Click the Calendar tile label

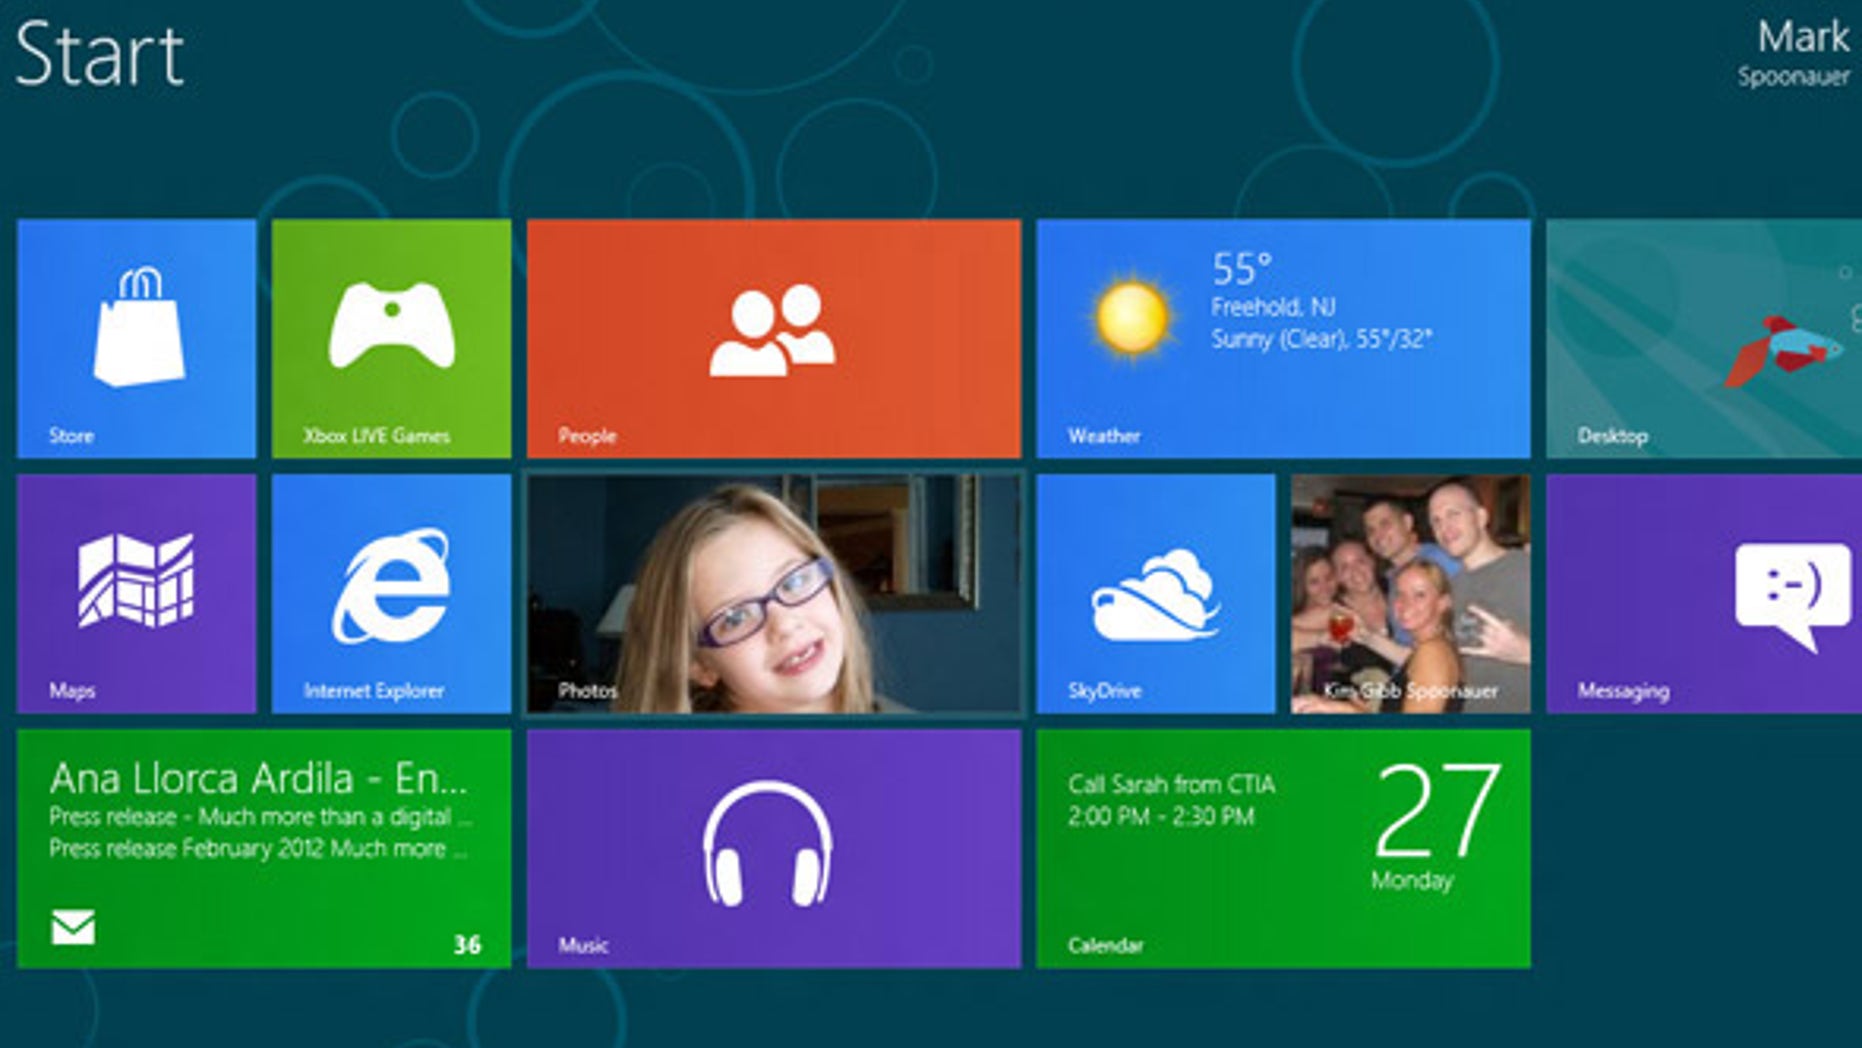point(1105,945)
